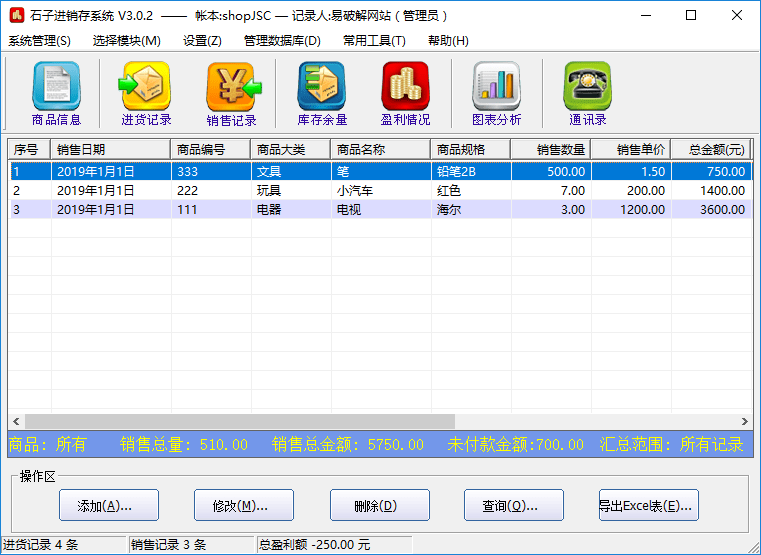The height and width of the screenshot is (555, 761).
Task: Sort by the 销售日期 column header
Action: [110, 150]
